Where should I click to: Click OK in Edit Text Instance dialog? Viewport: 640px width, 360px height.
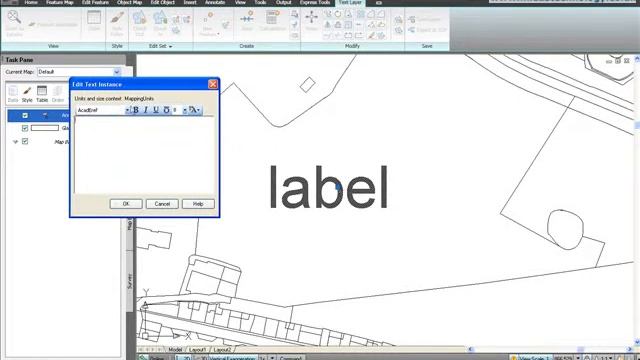pyautogui.click(x=126, y=204)
